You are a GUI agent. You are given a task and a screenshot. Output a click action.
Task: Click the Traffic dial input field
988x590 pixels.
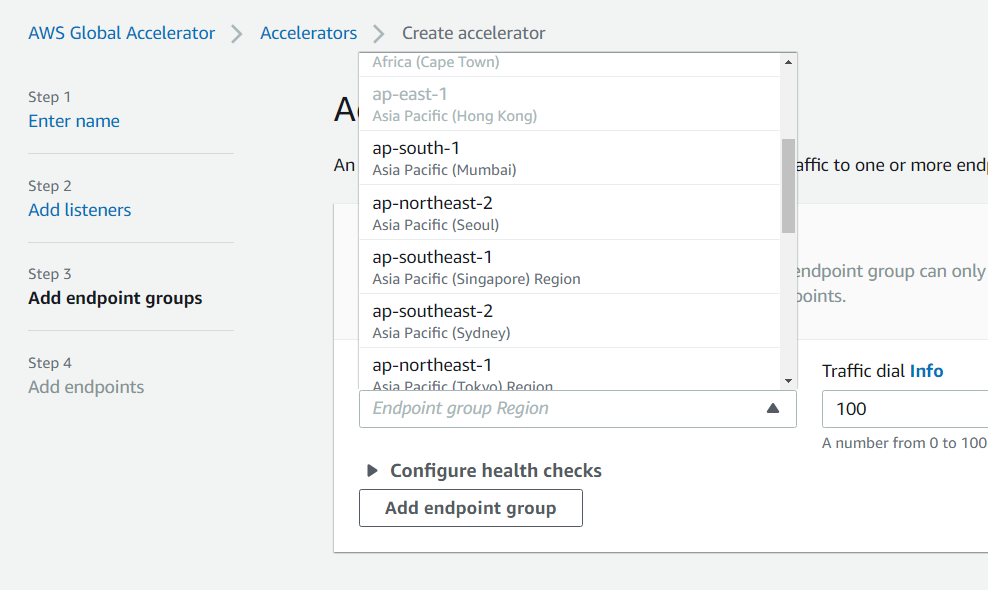click(x=900, y=409)
